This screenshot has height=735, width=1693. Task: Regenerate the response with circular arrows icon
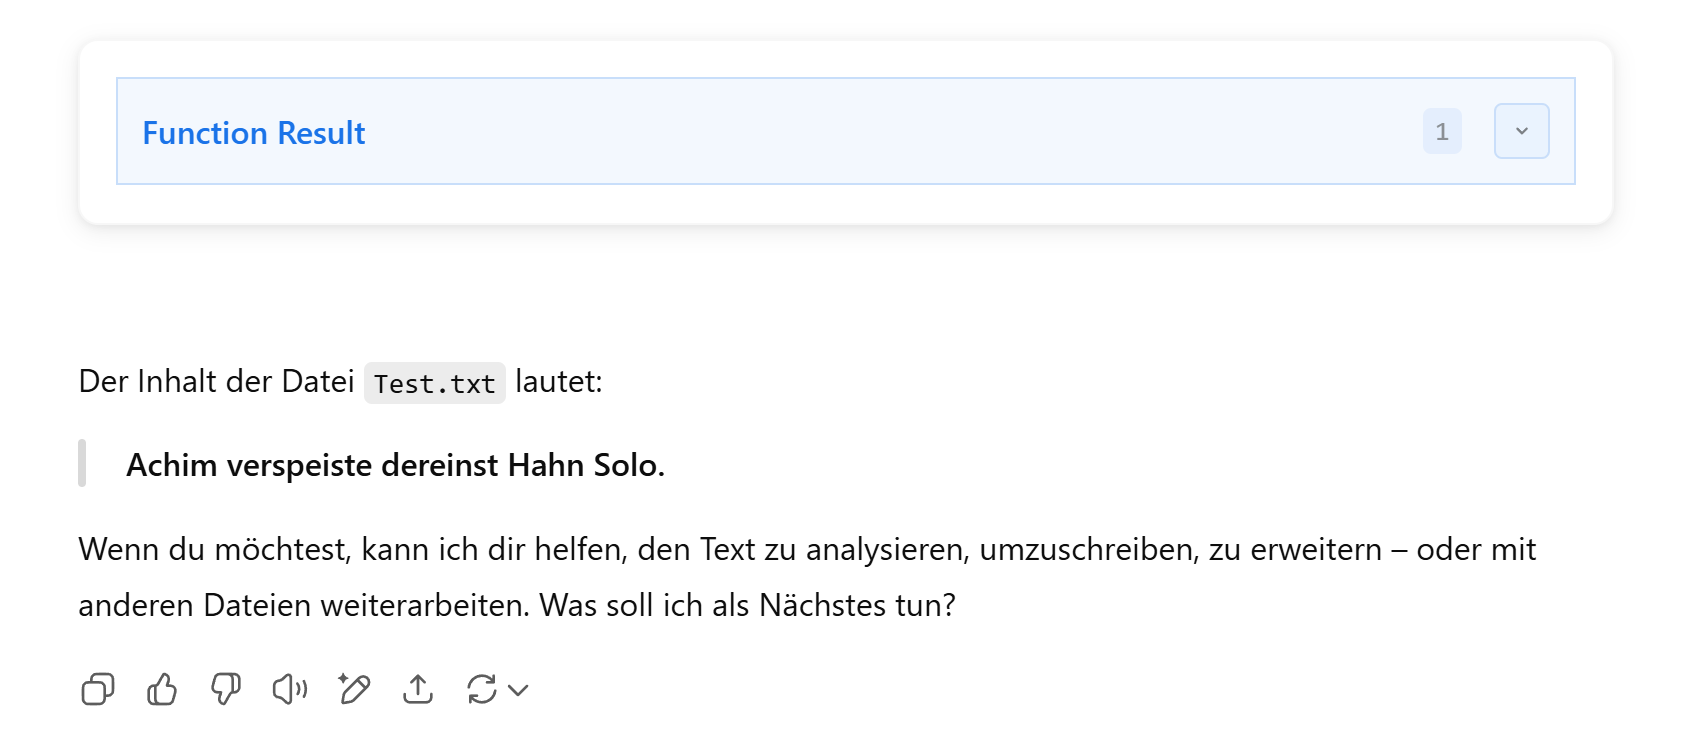pos(482,689)
